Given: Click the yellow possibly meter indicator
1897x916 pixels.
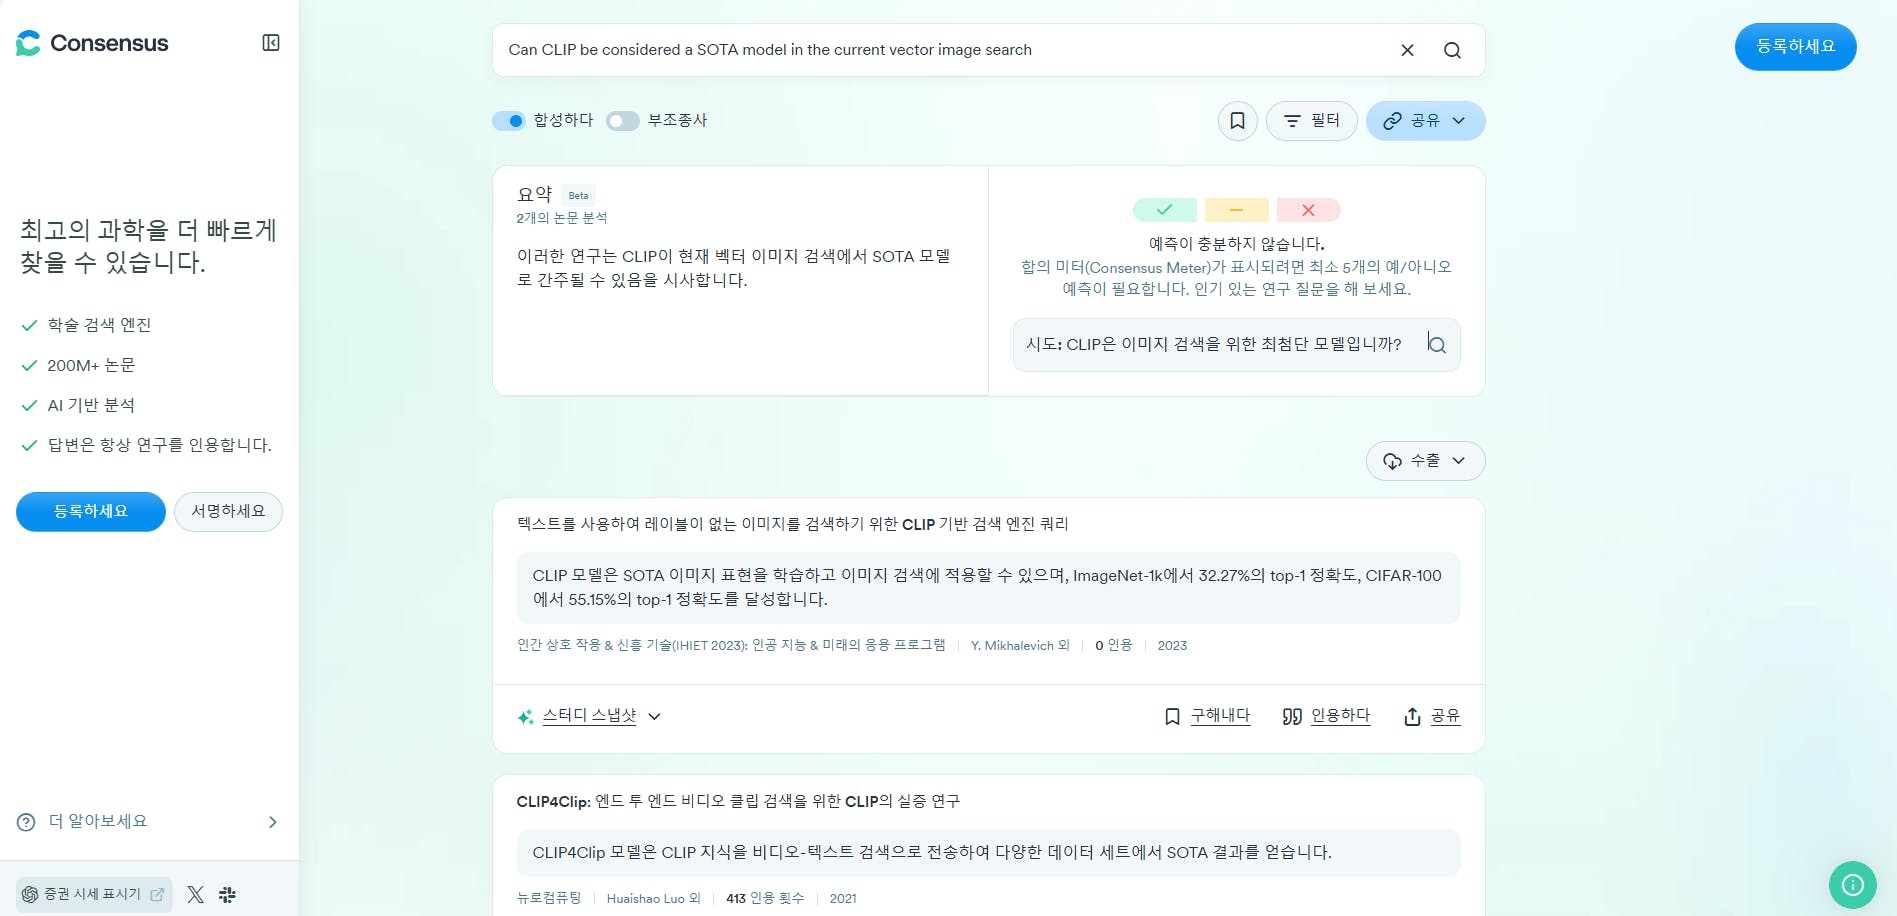Looking at the screenshot, I should 1236,210.
